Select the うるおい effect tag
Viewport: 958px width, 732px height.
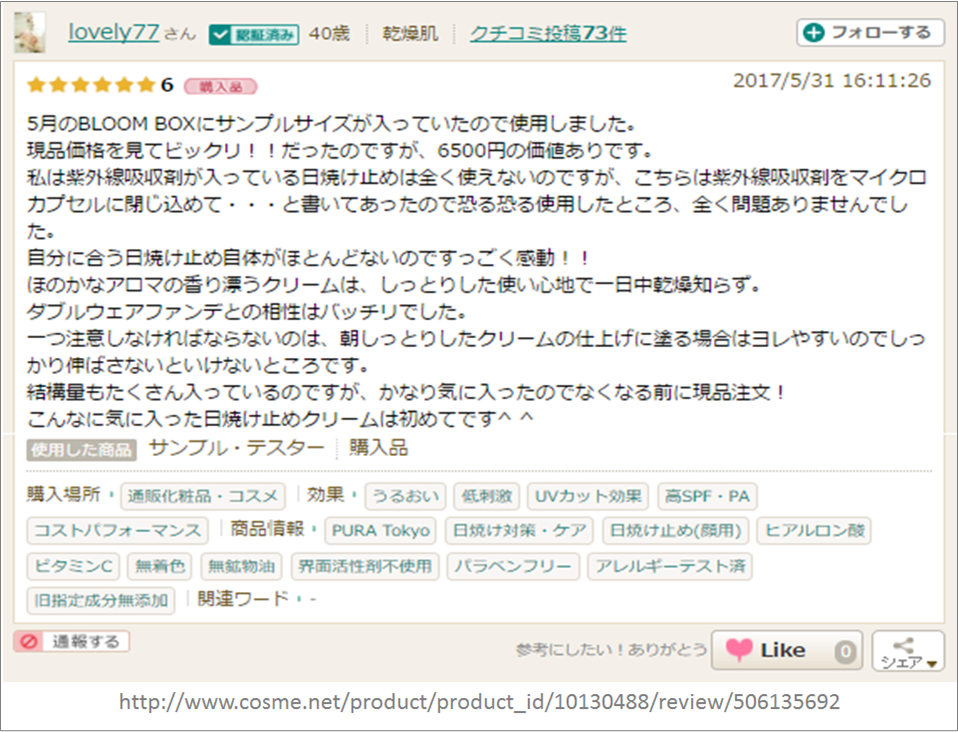pyautogui.click(x=405, y=496)
